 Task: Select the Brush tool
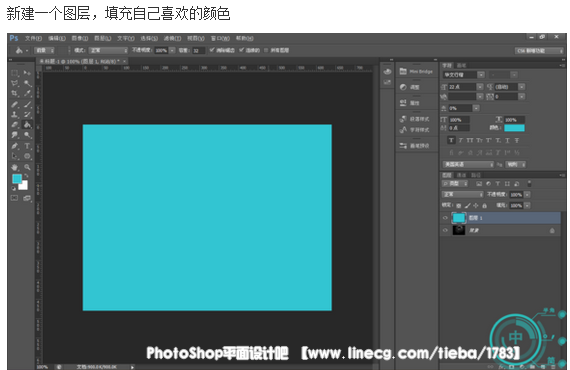tap(27, 105)
